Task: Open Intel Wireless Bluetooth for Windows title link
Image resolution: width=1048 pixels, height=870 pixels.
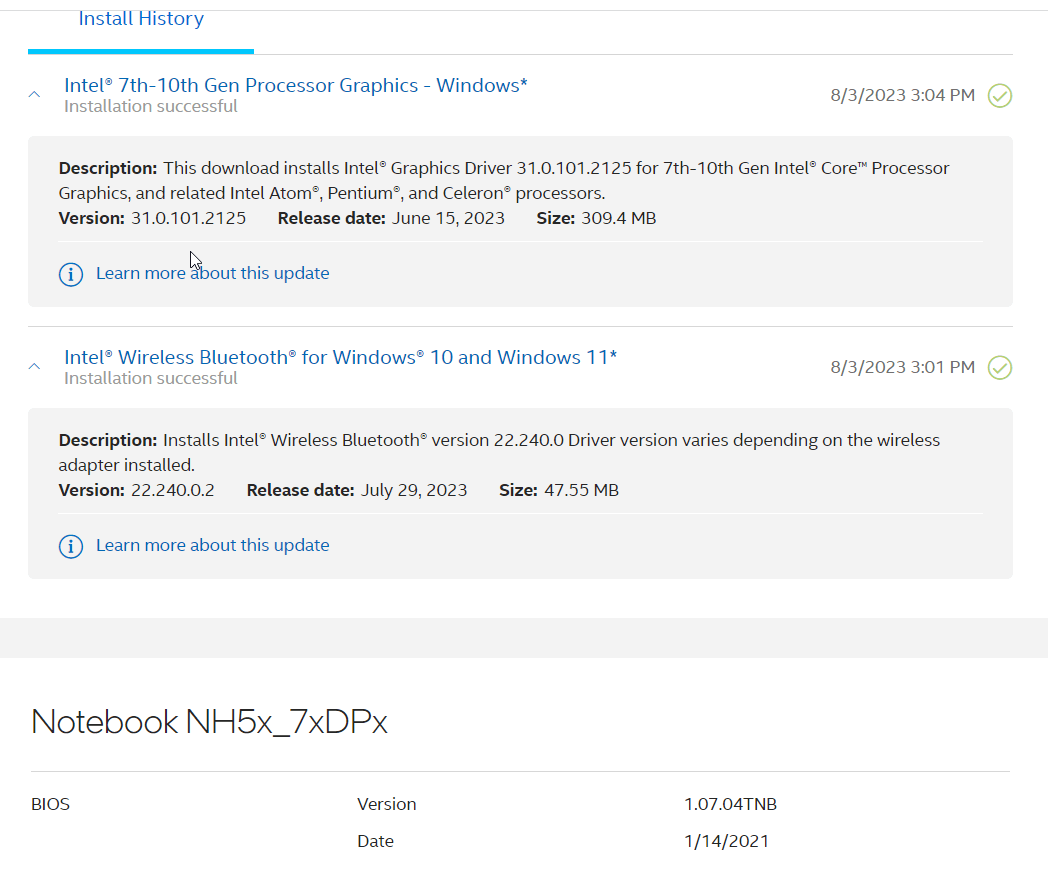Action: [x=340, y=357]
